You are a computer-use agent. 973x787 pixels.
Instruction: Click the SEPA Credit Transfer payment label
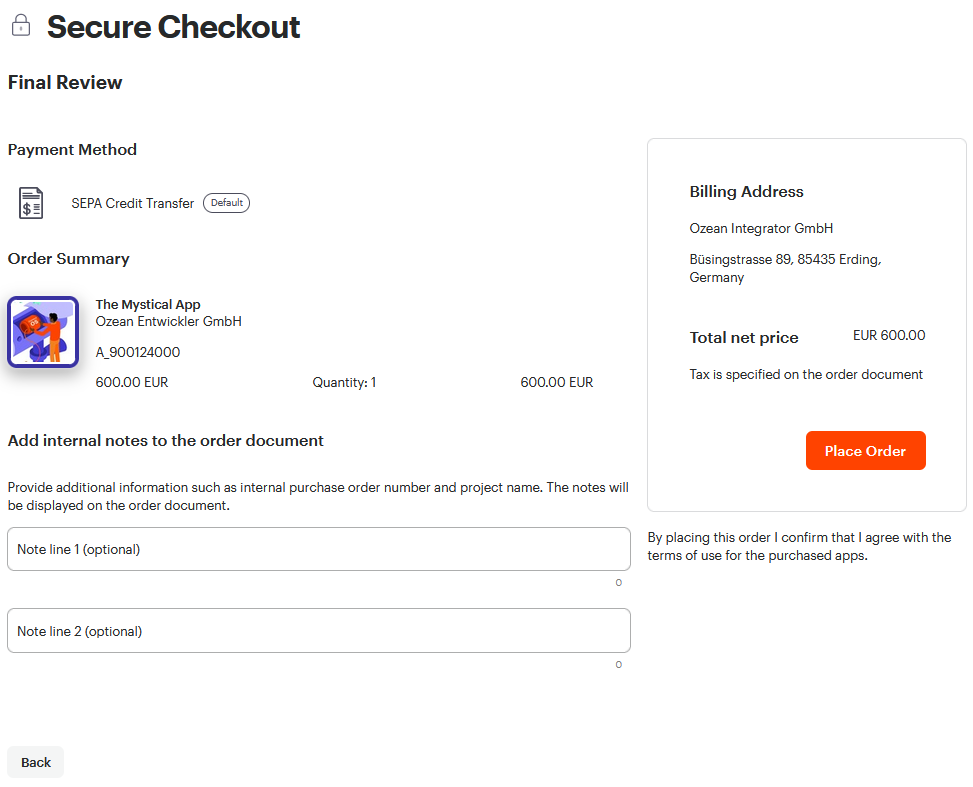[x=132, y=204]
